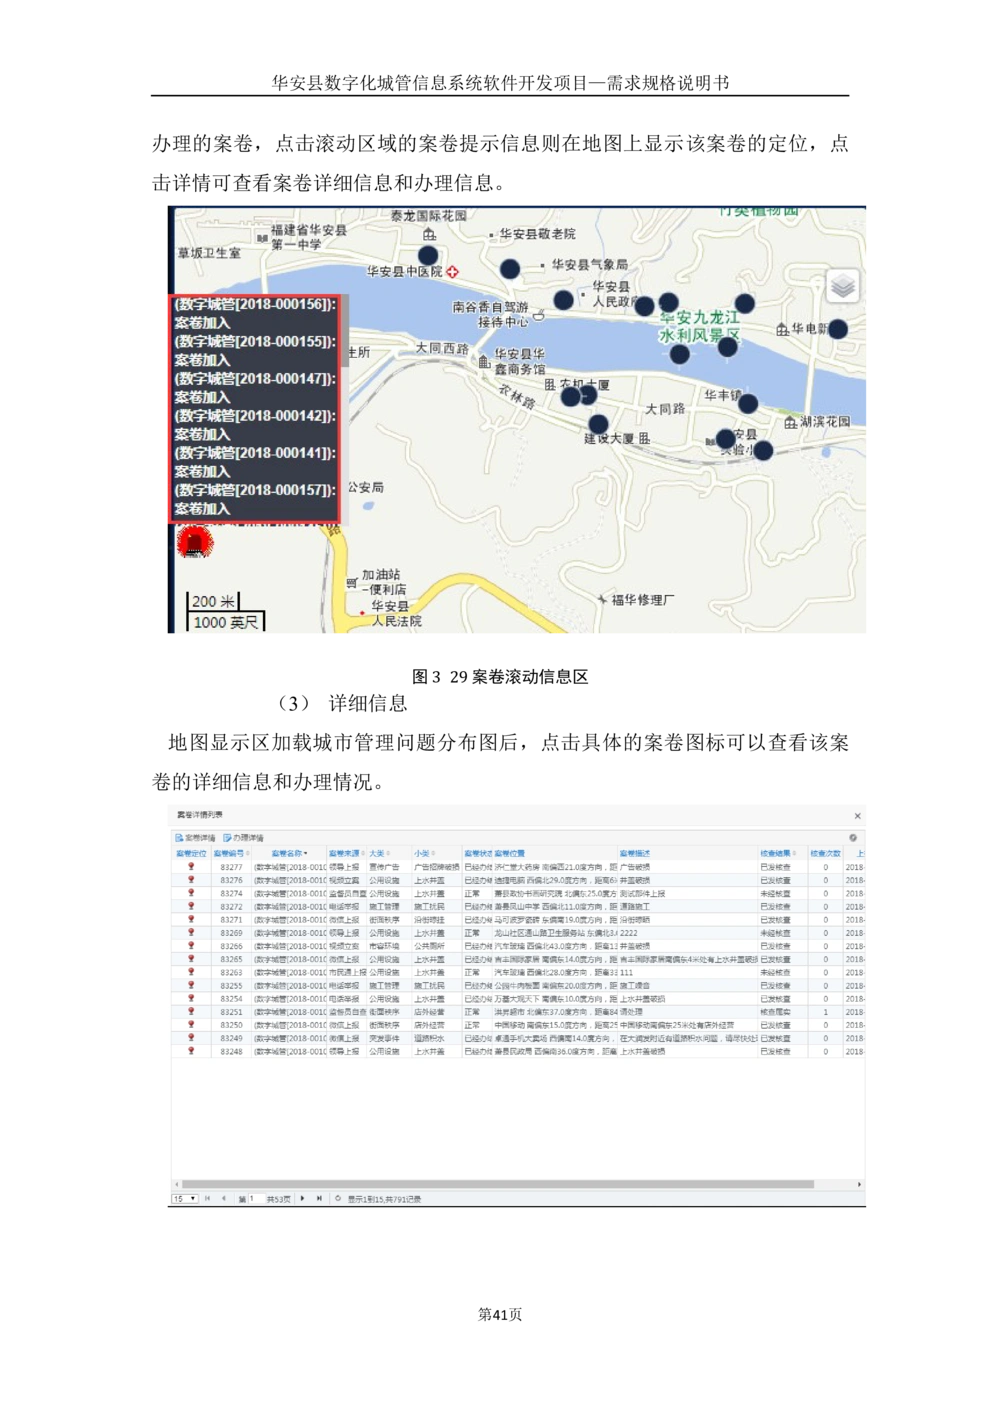Viewport: 1000px width, 1415px height.
Task: Sort by 案卷编号 column header
Action: tap(229, 854)
